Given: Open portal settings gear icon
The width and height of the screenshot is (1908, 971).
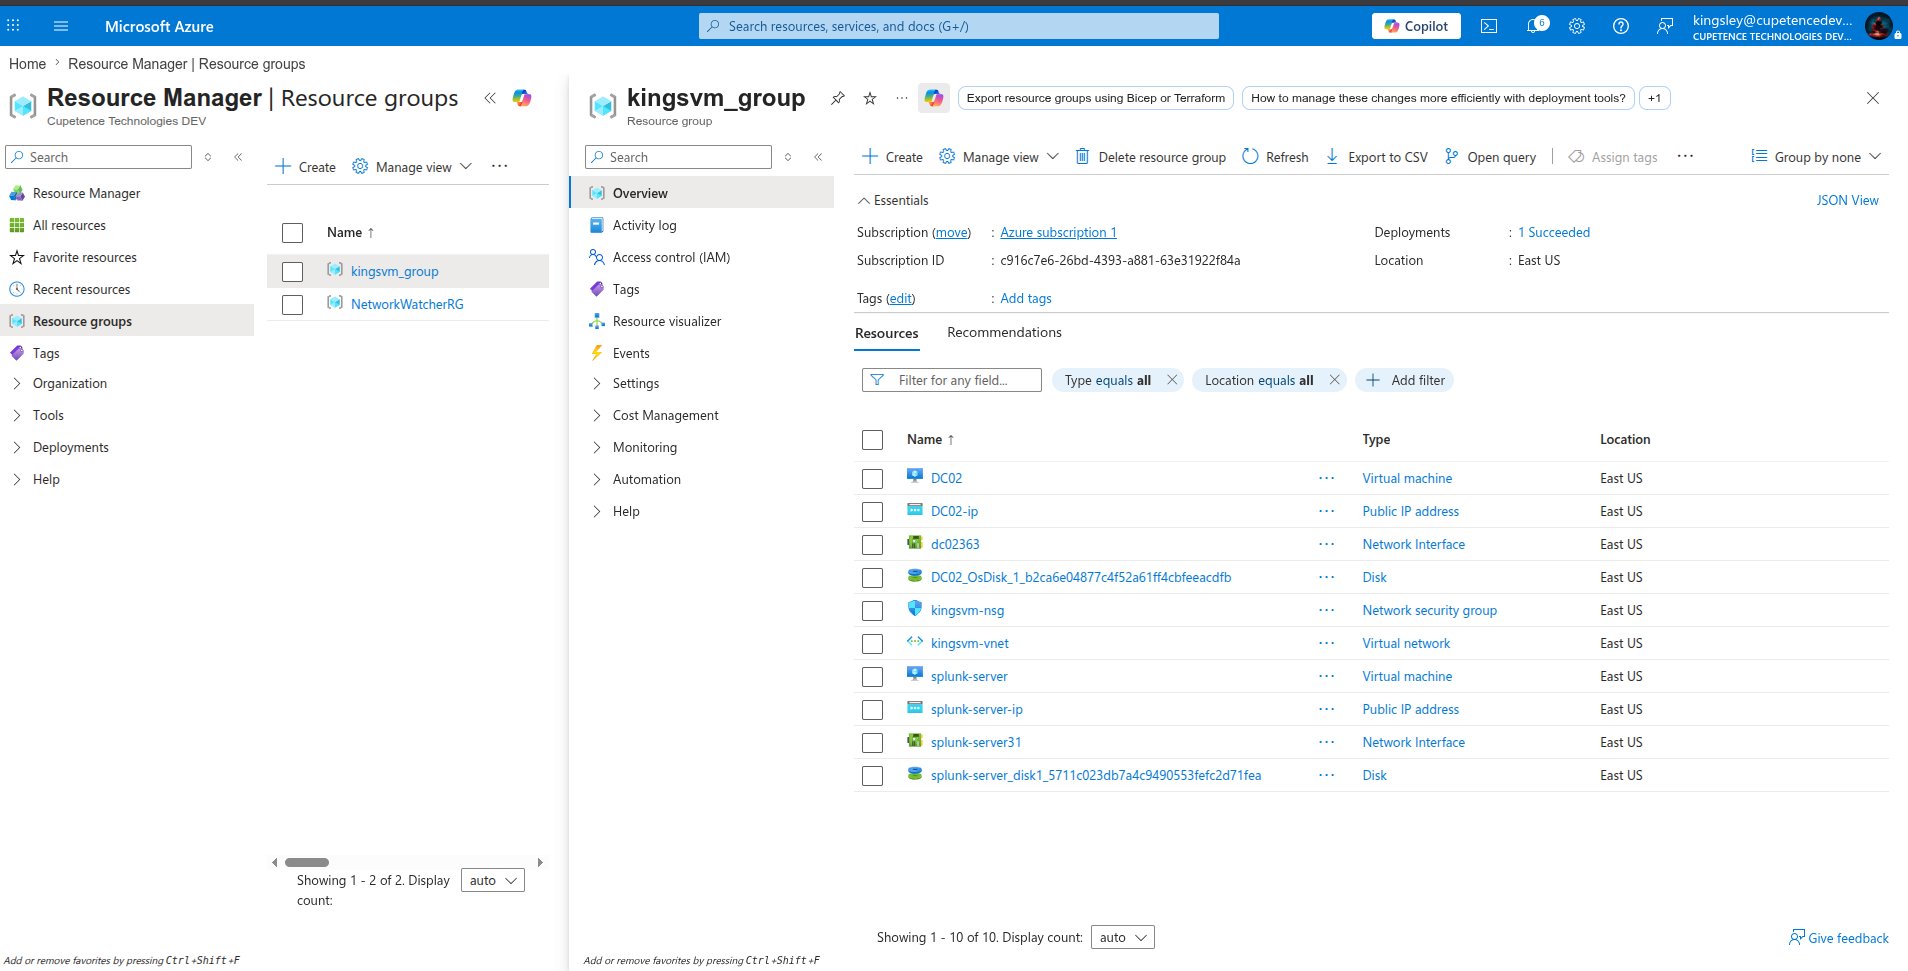Looking at the screenshot, I should point(1577,26).
